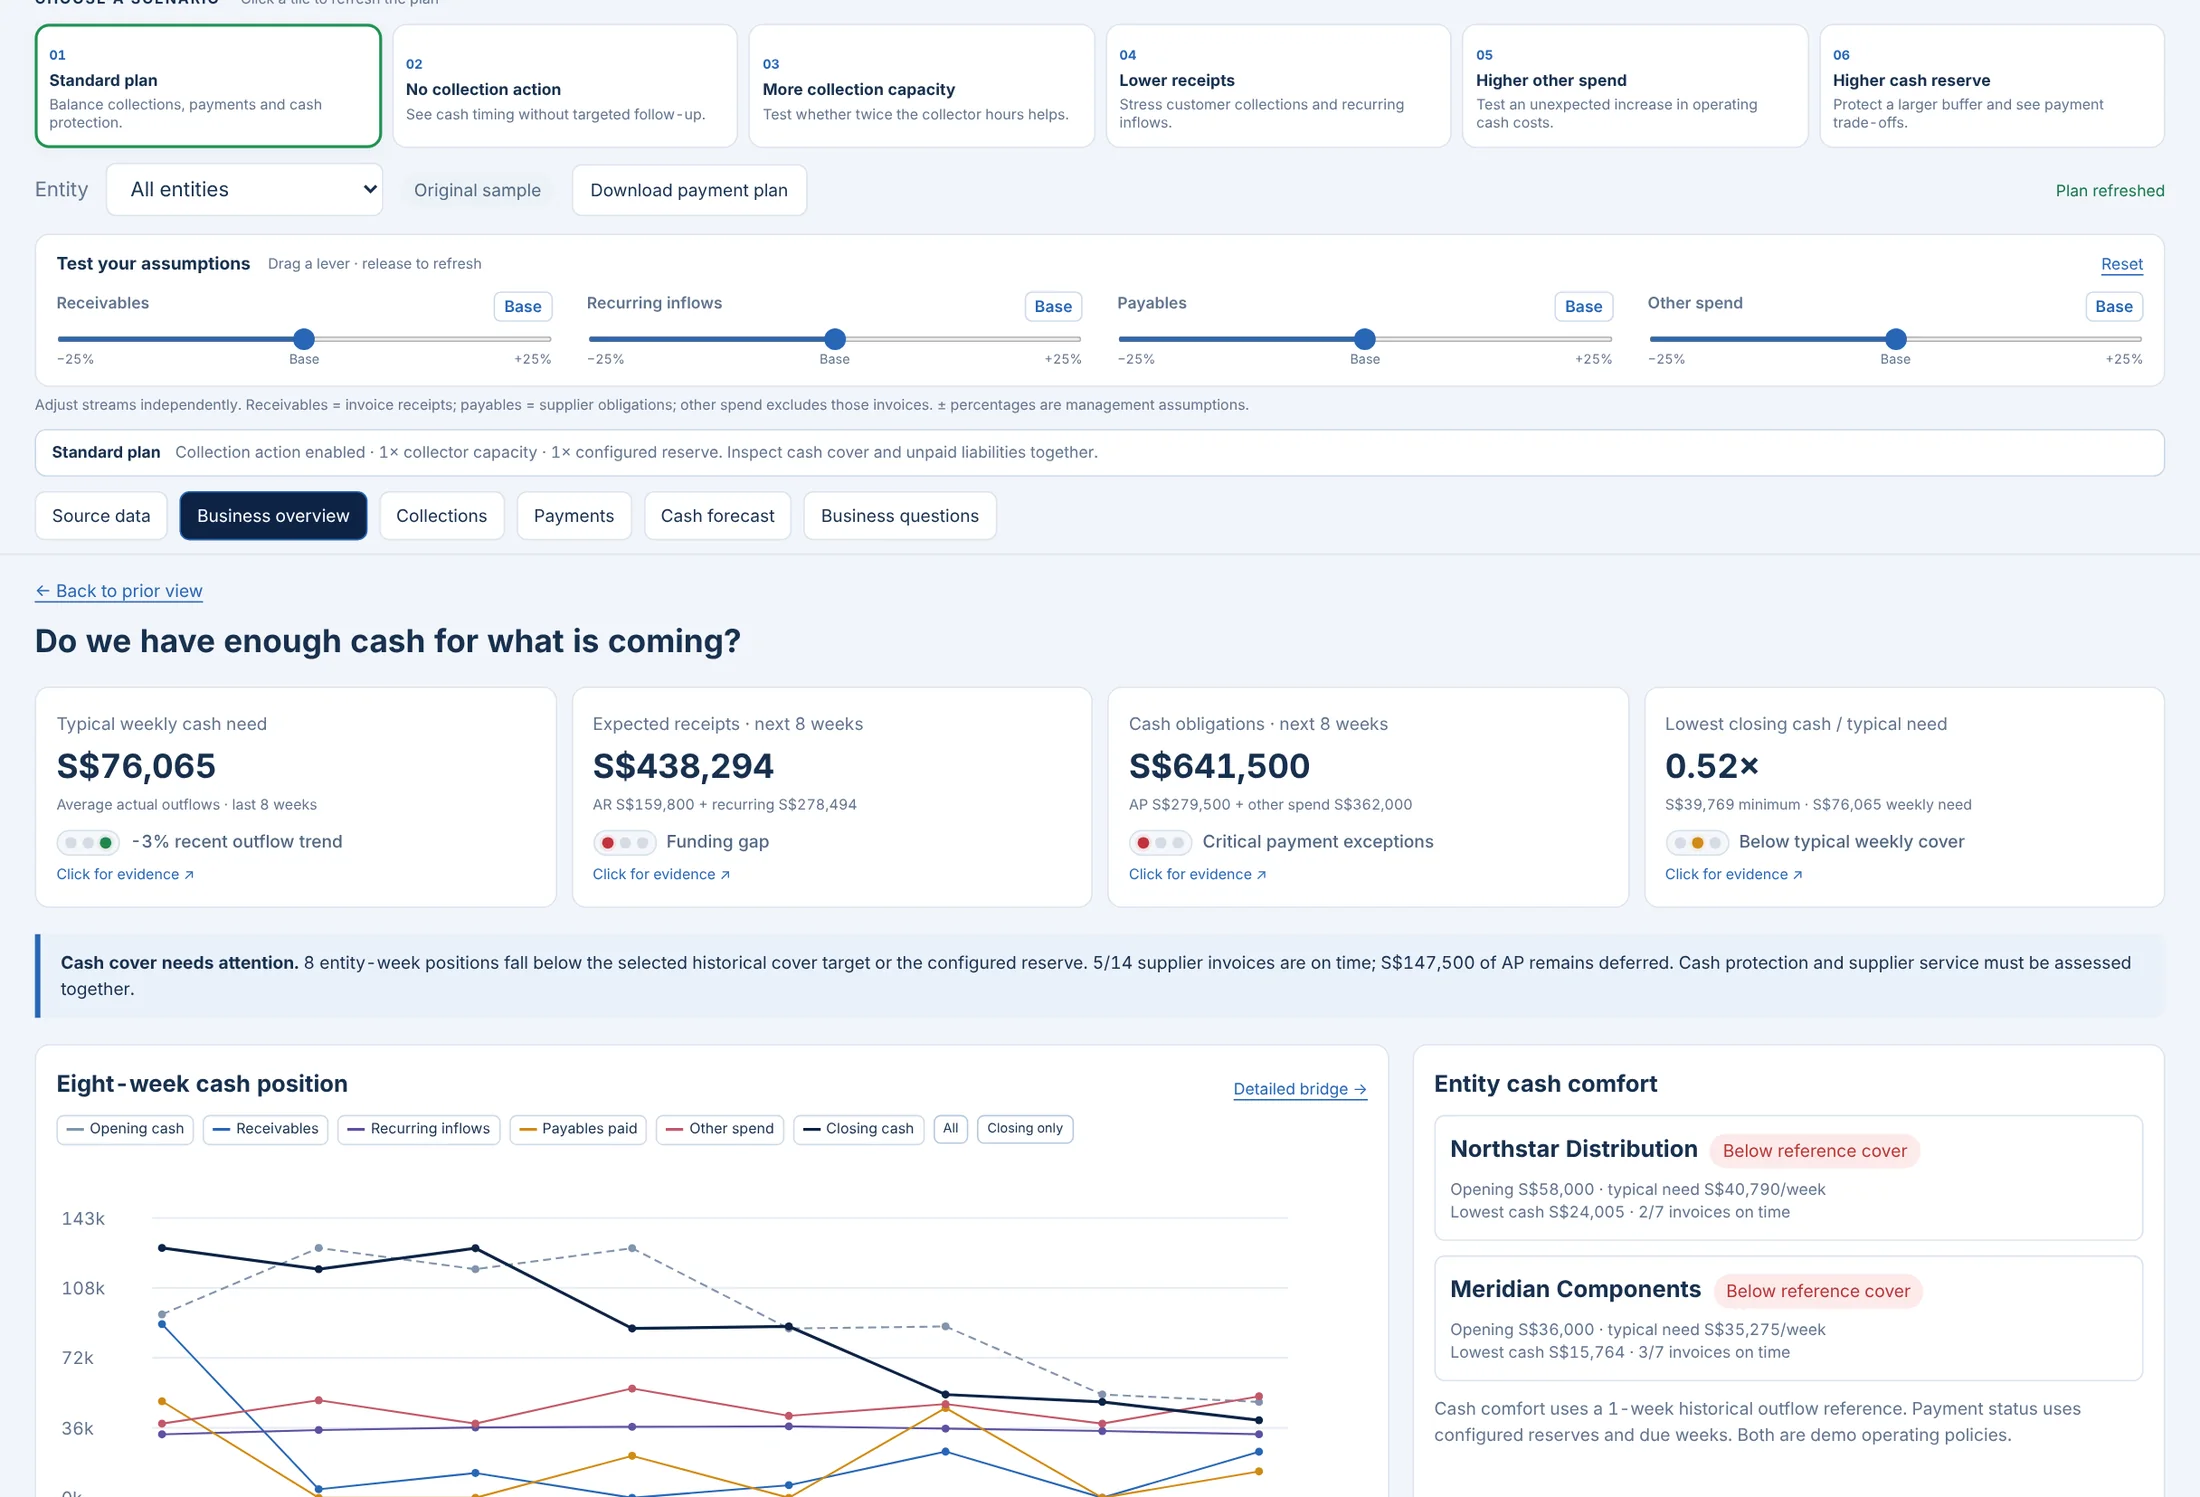Open the Collections tab
The width and height of the screenshot is (2200, 1497).
pyautogui.click(x=441, y=516)
